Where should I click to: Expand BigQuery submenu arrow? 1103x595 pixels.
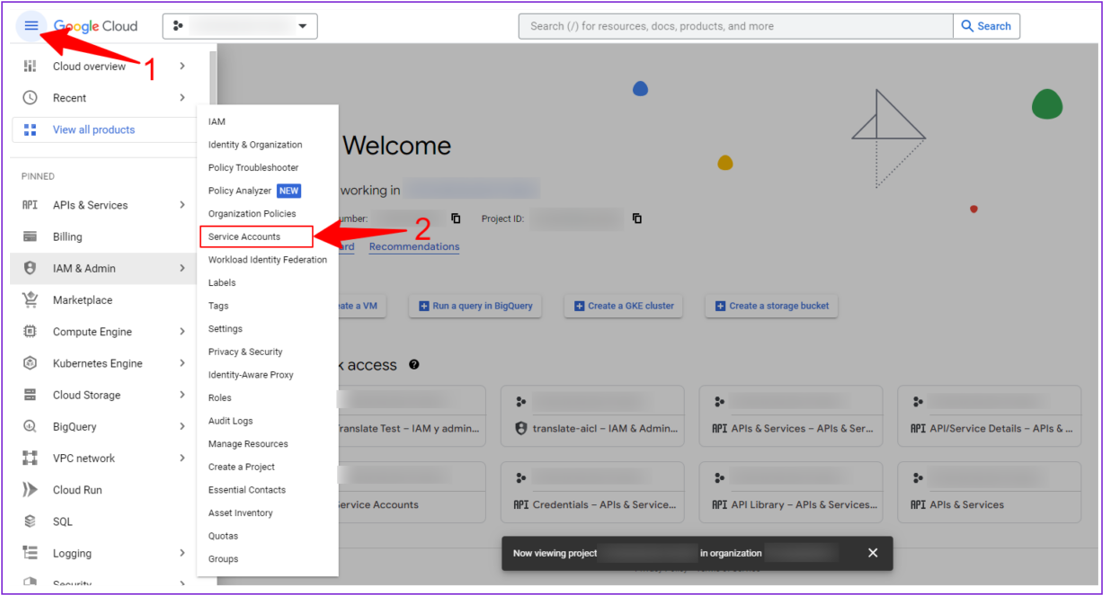point(182,426)
